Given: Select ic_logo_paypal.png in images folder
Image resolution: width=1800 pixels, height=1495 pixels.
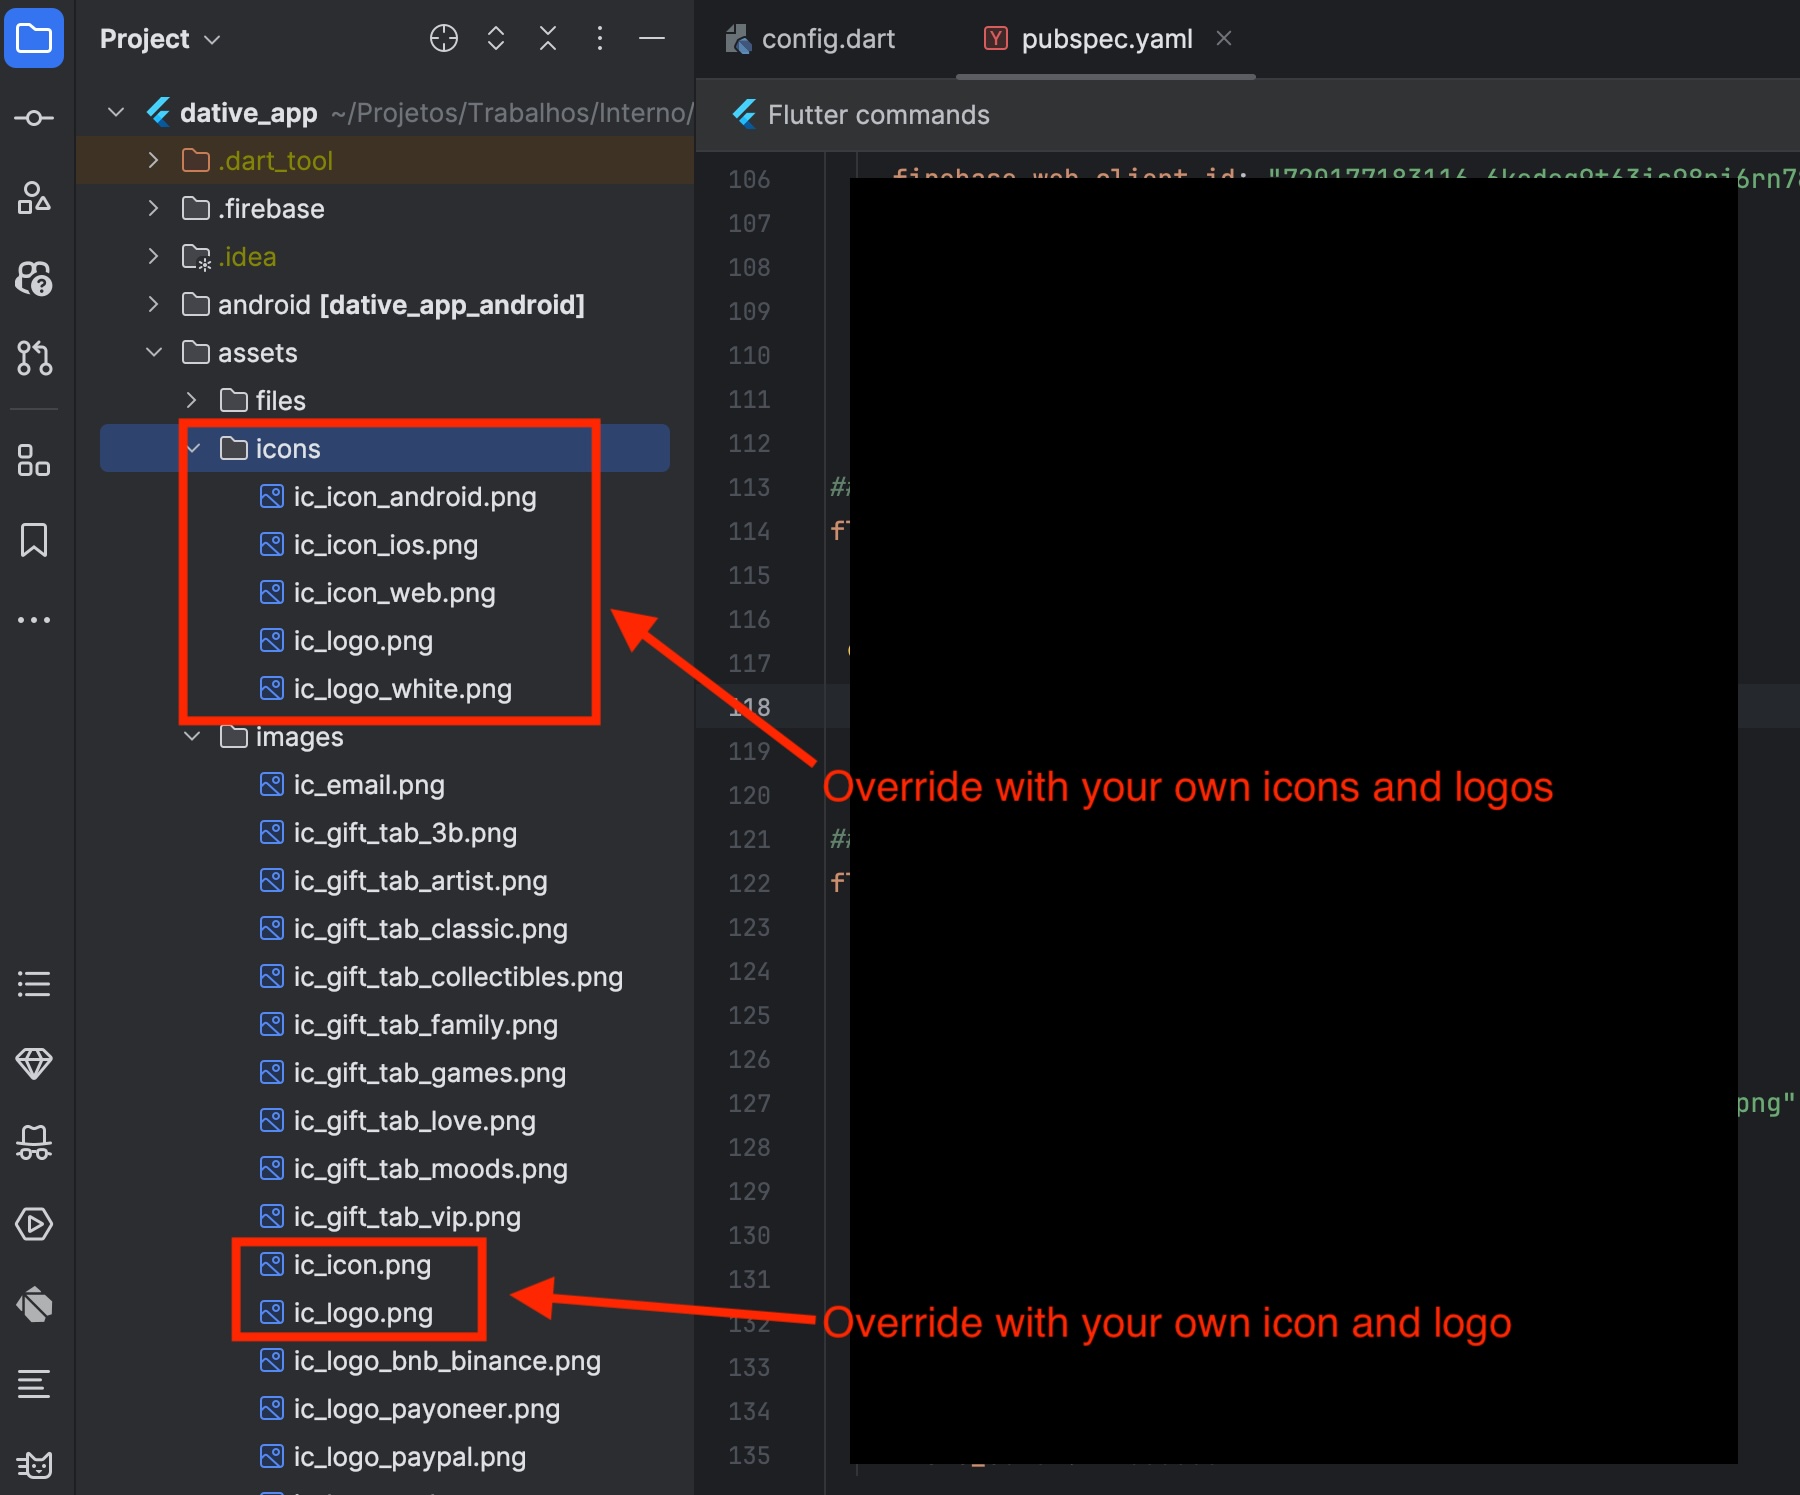Looking at the screenshot, I should [409, 1457].
